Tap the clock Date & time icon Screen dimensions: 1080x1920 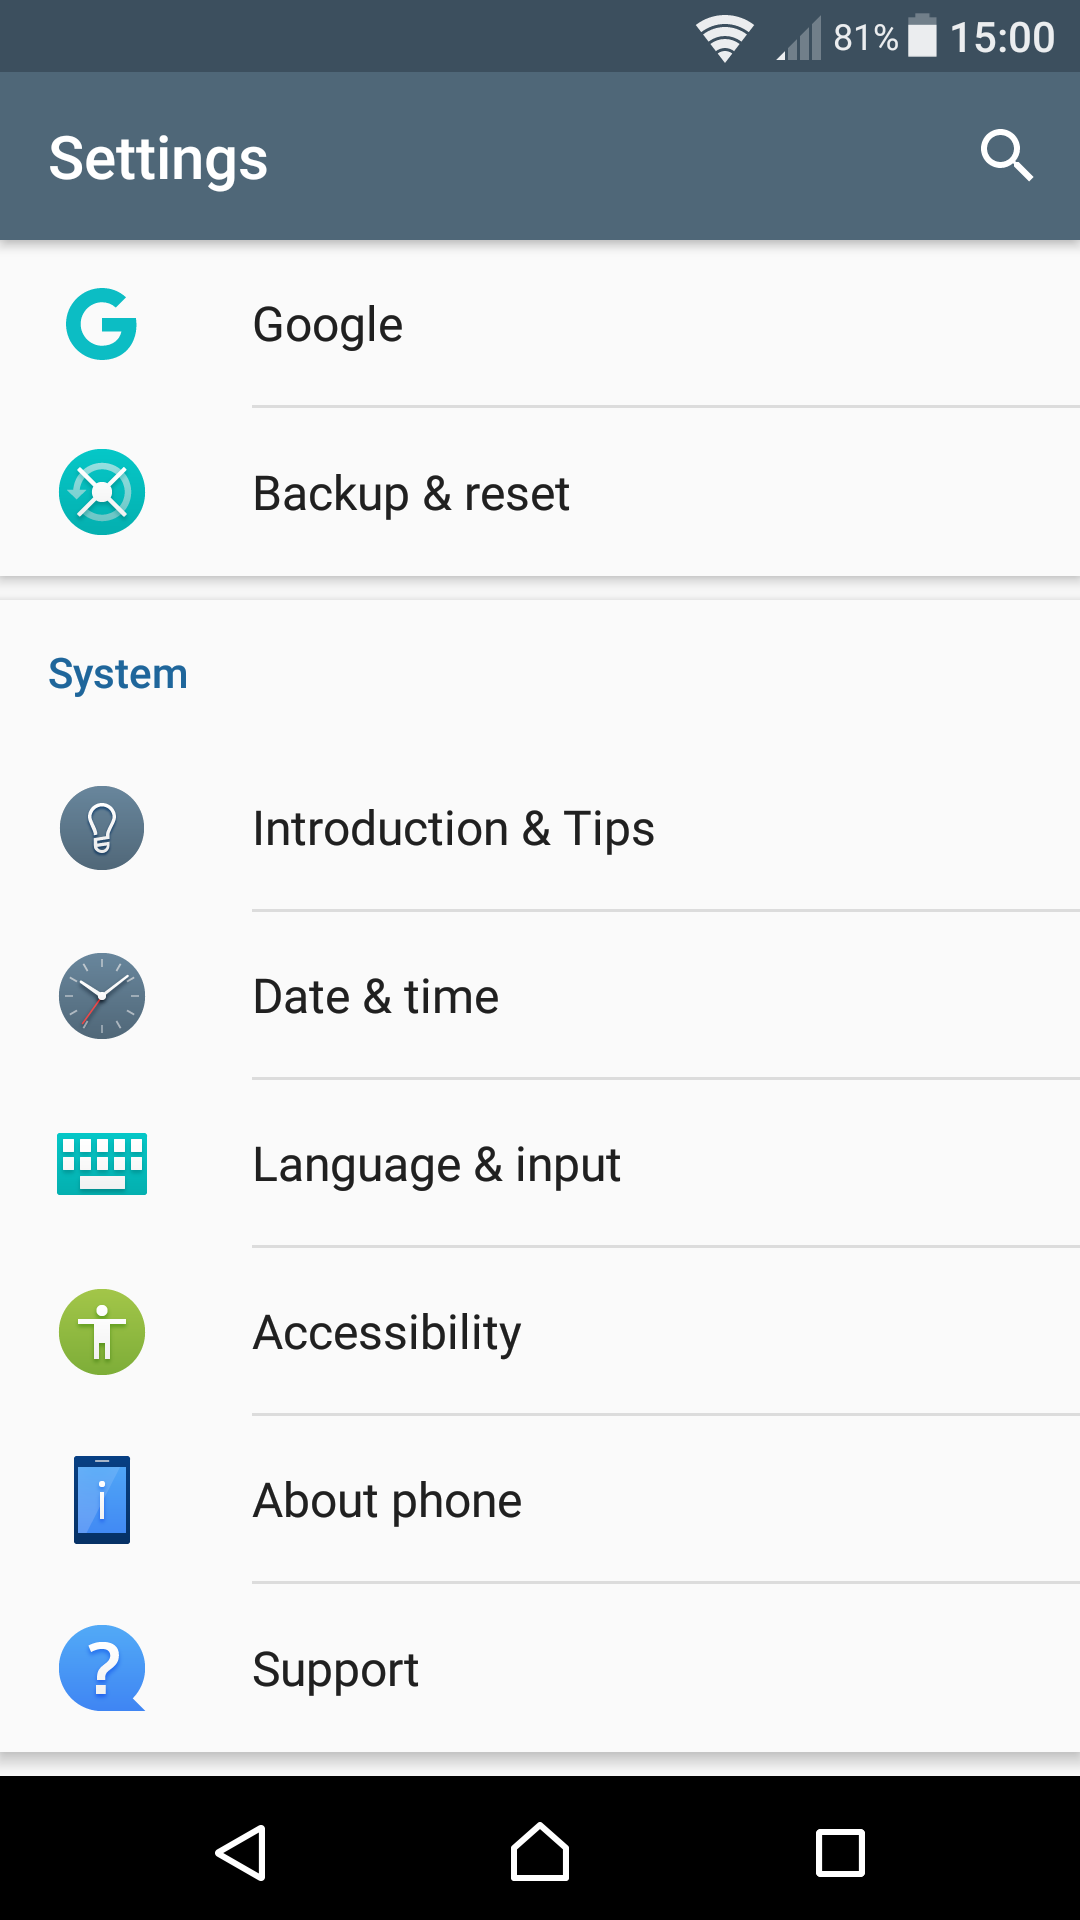[x=101, y=996]
